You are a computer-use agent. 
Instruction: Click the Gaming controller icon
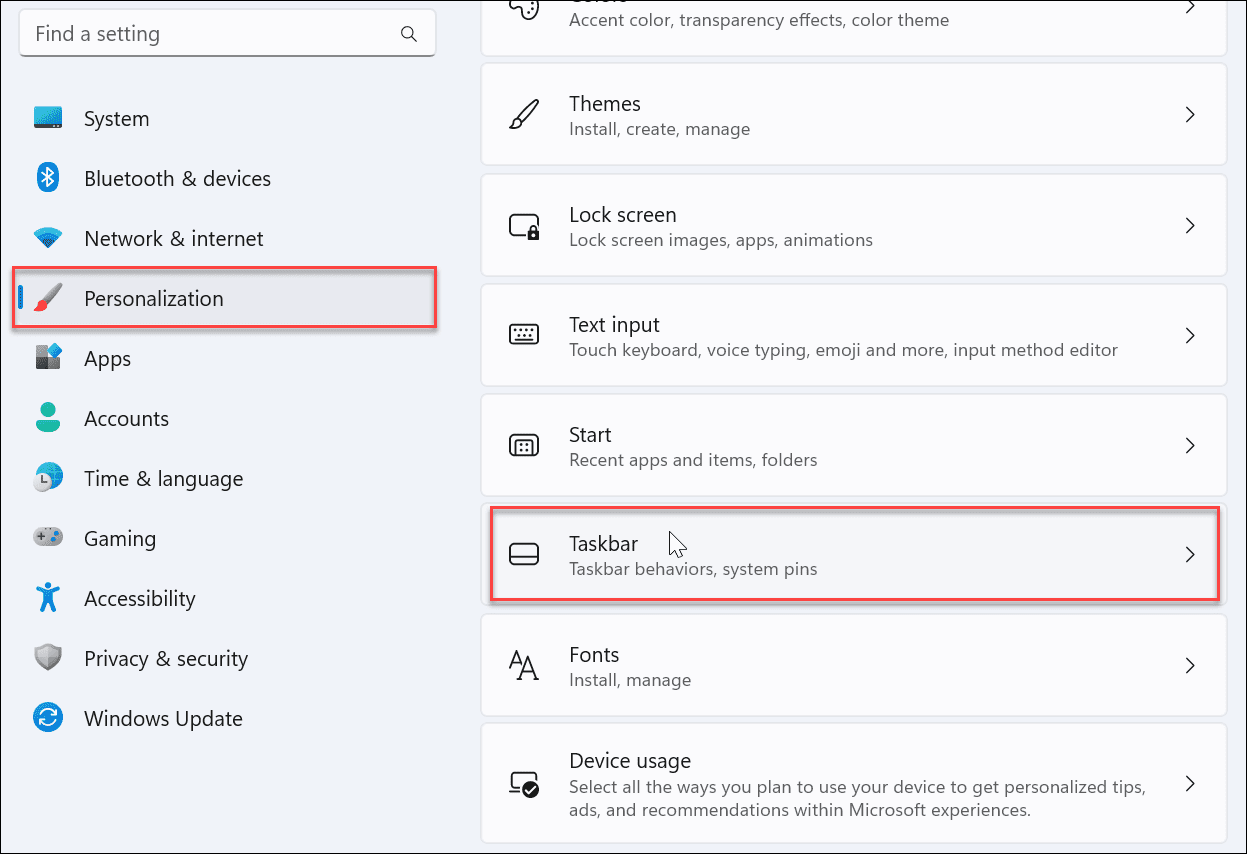[48, 538]
